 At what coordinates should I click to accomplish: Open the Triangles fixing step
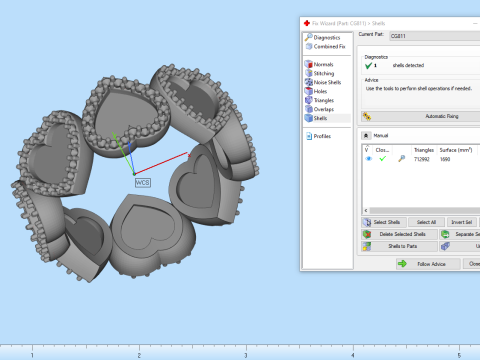pyautogui.click(x=319, y=100)
